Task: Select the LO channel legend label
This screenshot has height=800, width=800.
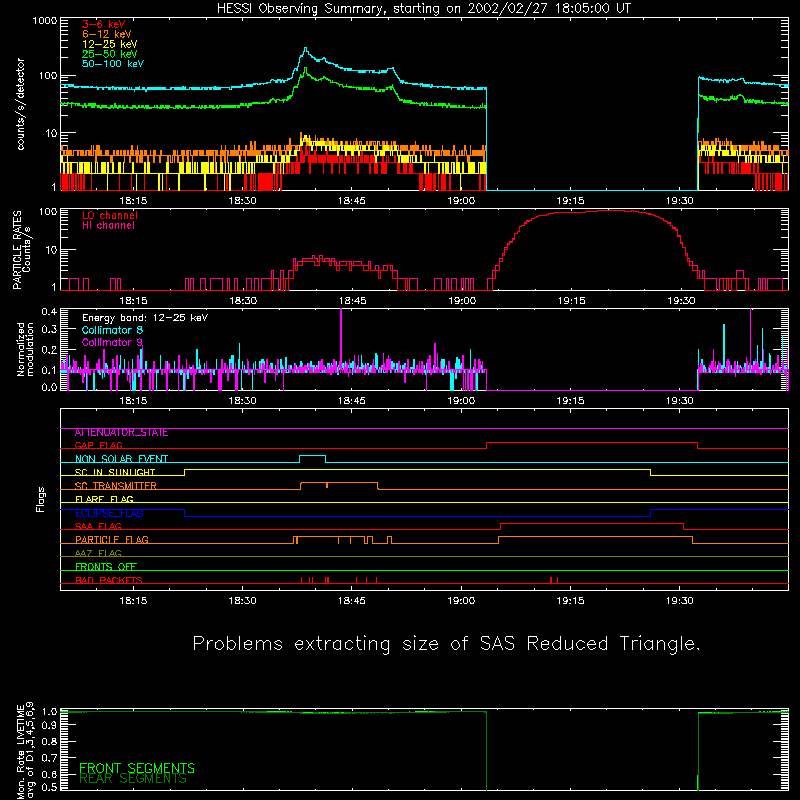Action: coord(110,215)
